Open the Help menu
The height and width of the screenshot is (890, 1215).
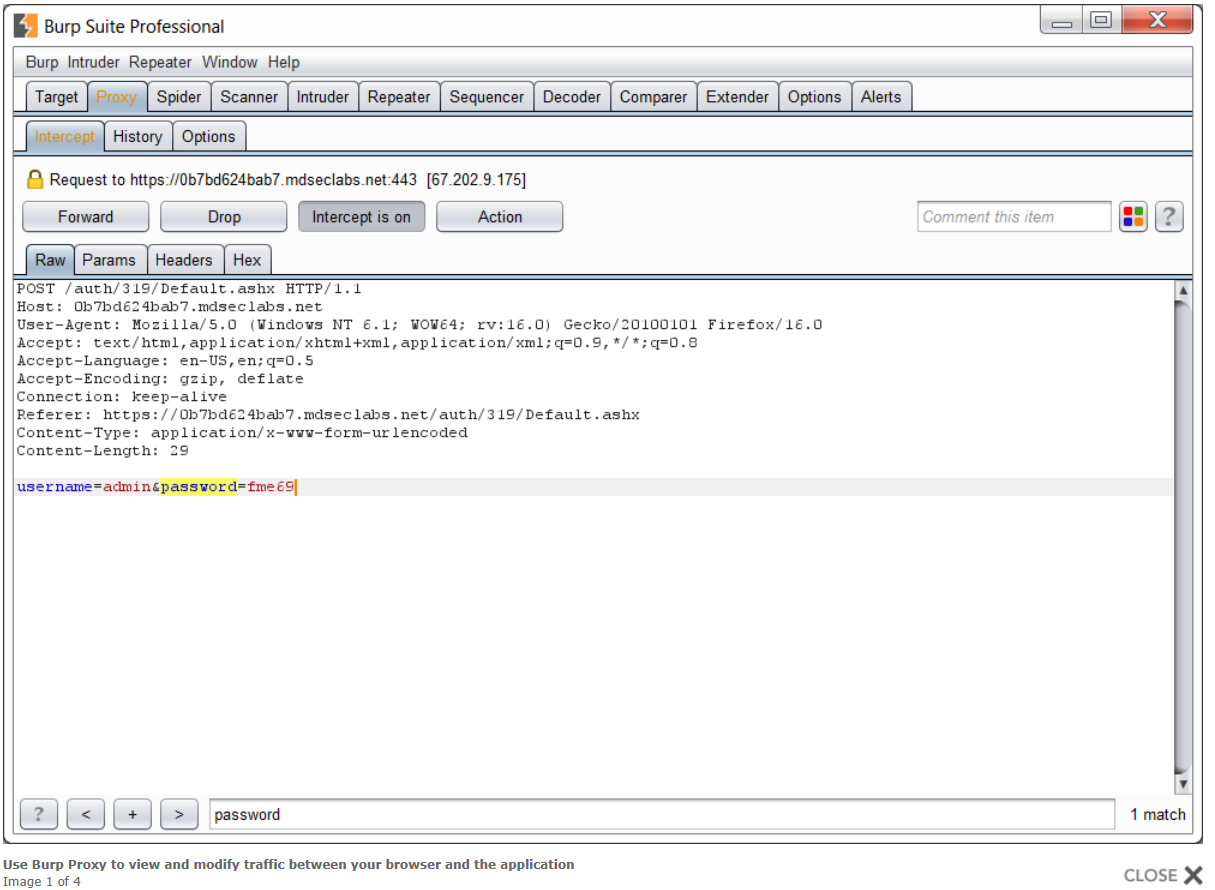click(x=284, y=62)
